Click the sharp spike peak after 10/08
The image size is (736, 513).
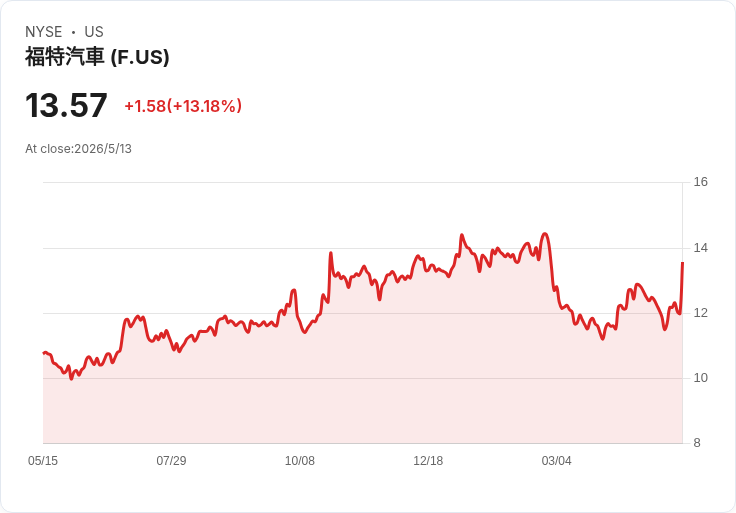pyautogui.click(x=331, y=253)
